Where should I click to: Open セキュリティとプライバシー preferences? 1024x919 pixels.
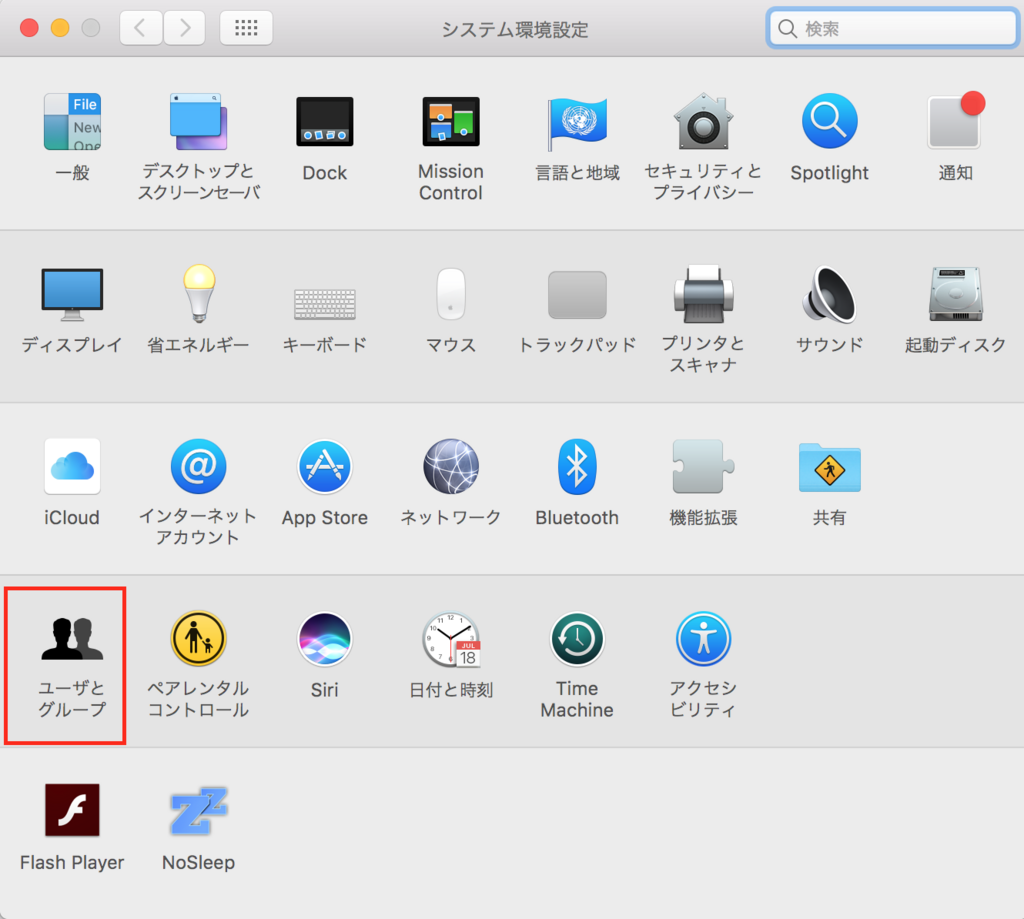[703, 122]
